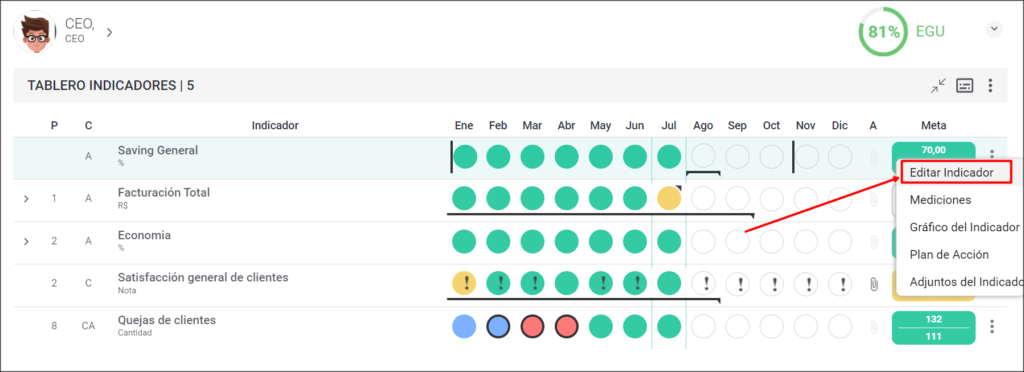Click Saving General January green circle
Viewport: 1024px width, 372px height.
[464, 157]
